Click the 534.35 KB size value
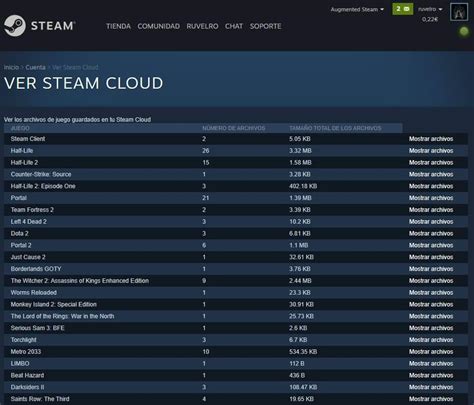Screen dimensions: 474x405 tap(303, 352)
